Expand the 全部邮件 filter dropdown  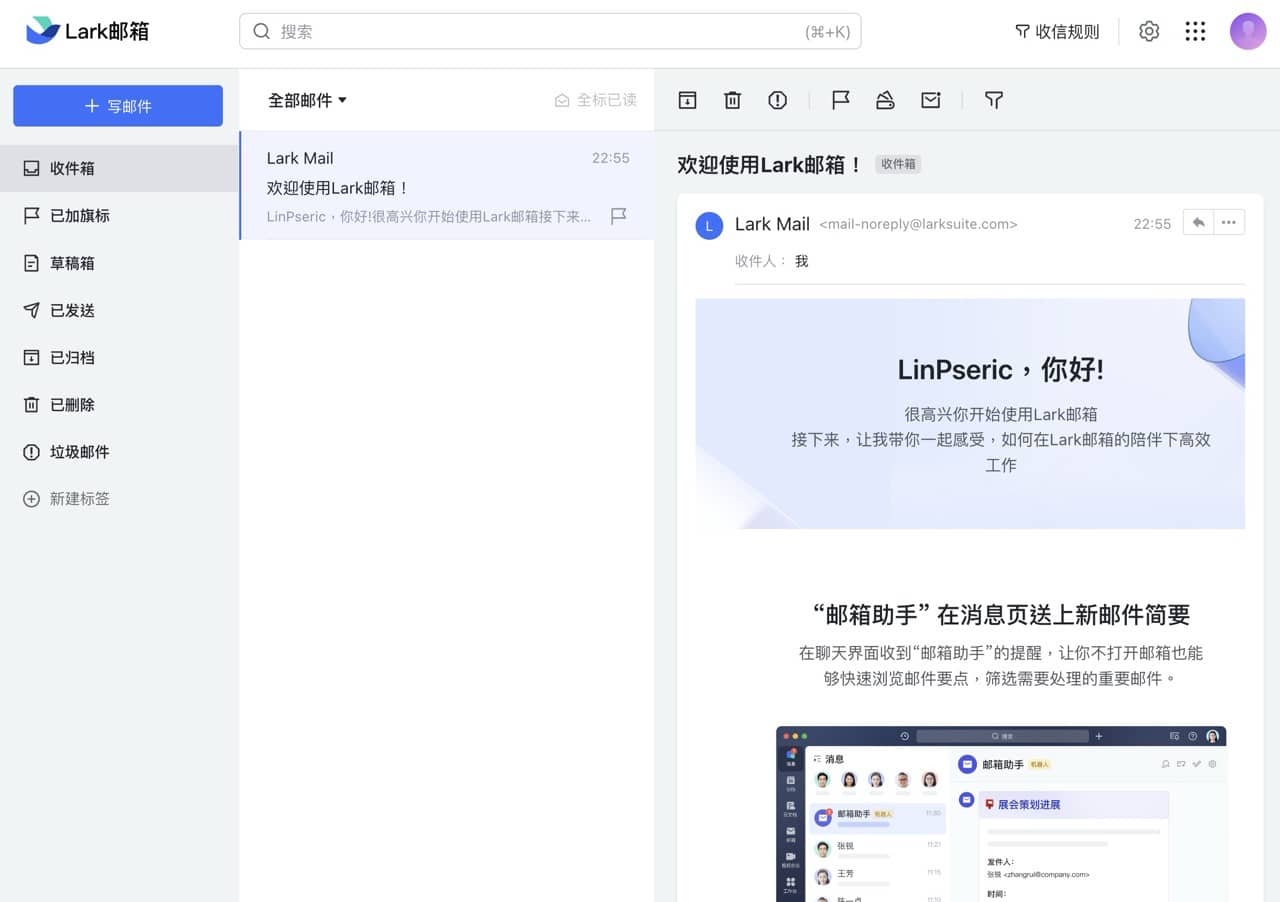(307, 100)
